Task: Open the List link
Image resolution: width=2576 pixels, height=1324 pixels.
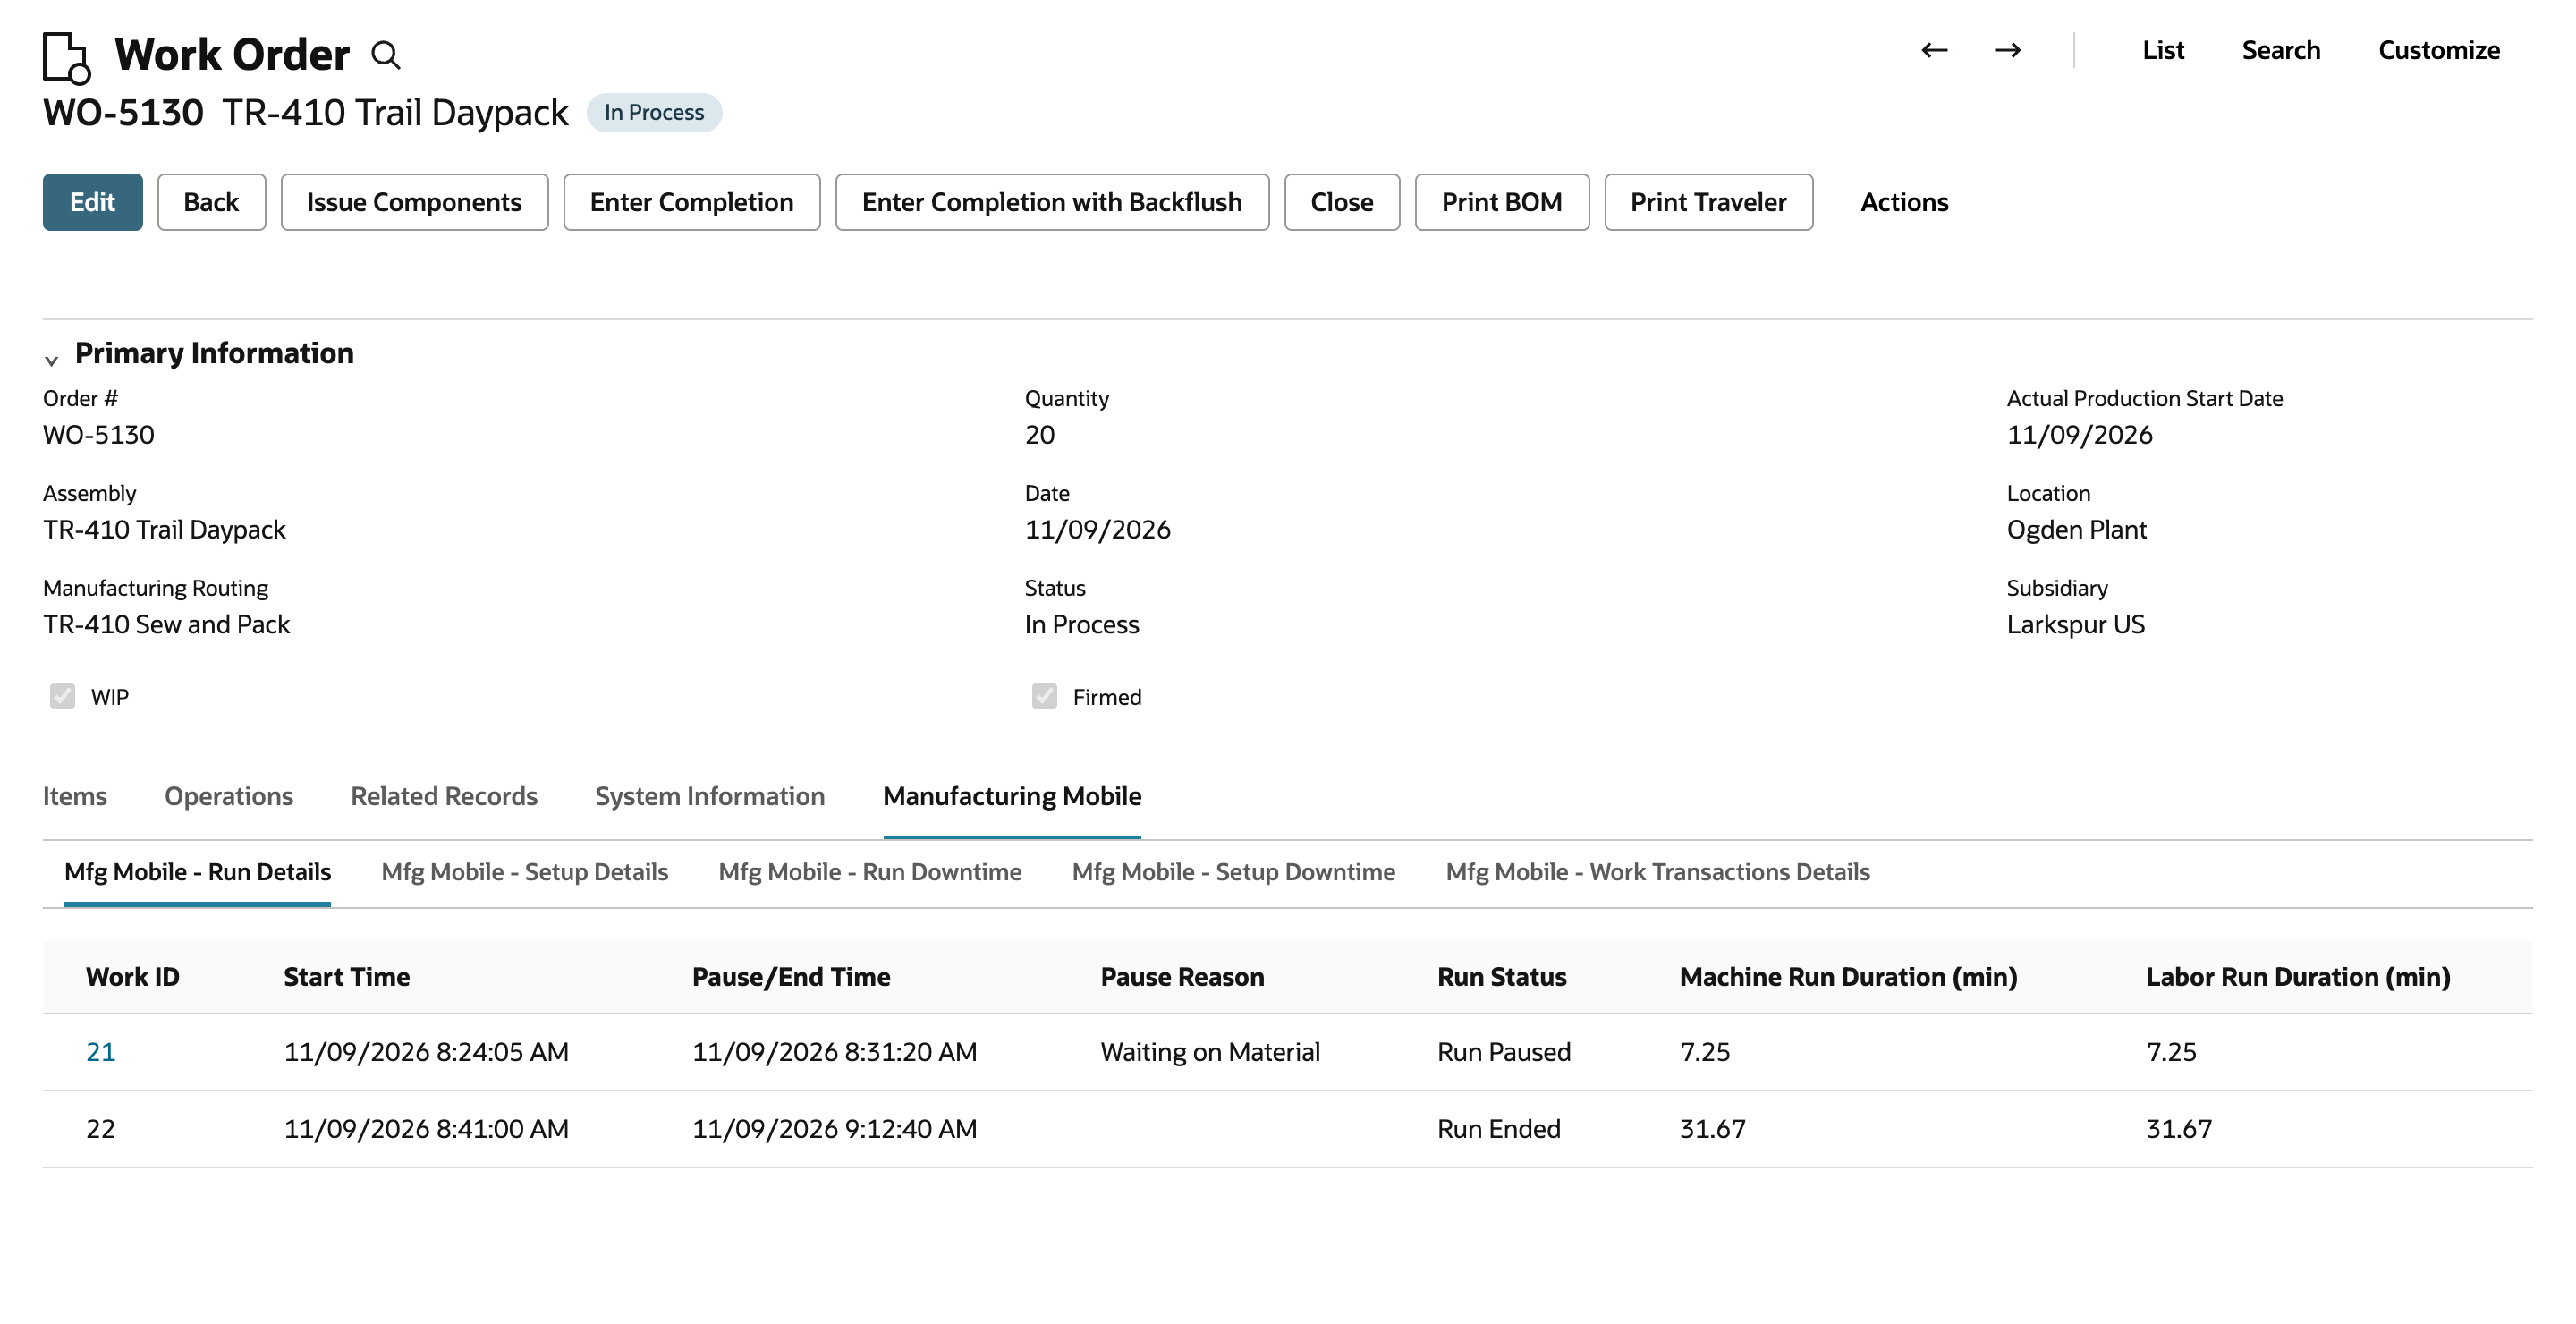Action: pos(2163,50)
